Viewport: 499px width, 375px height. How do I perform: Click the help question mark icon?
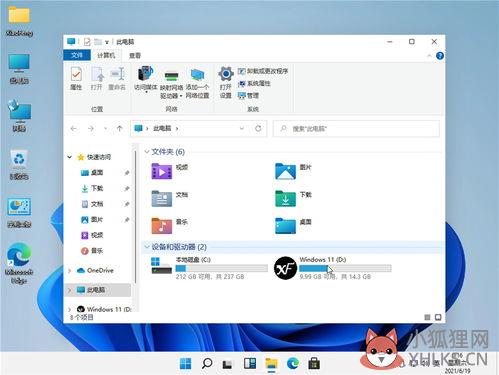click(x=440, y=56)
